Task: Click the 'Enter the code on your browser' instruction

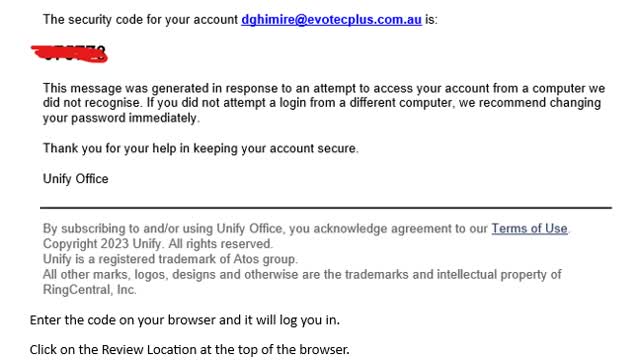Action: point(184,320)
